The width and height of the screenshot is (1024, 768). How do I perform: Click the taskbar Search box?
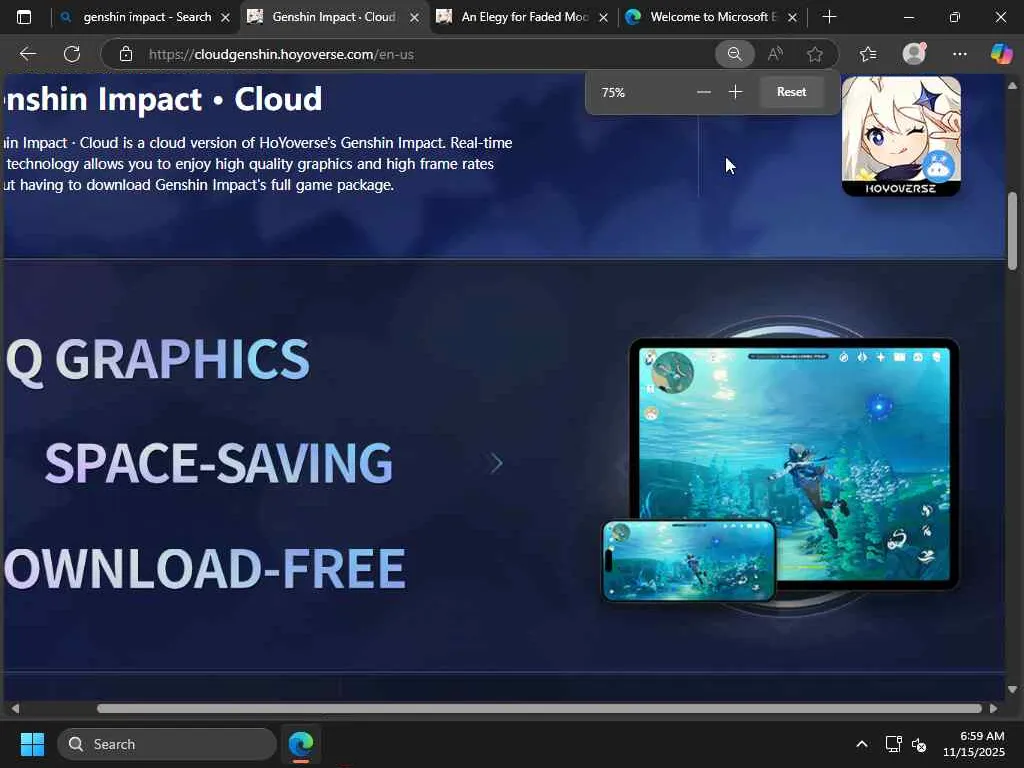click(x=167, y=744)
